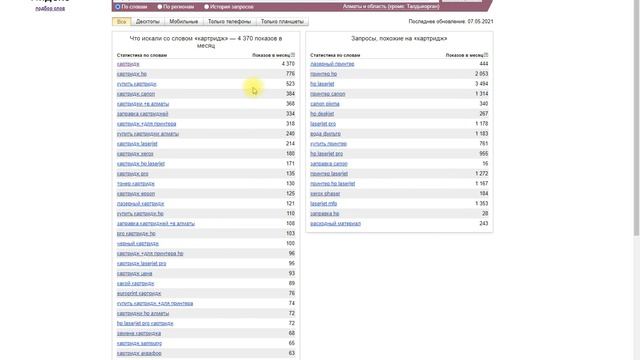The width and height of the screenshot is (640, 360).
Task: Open the 'заправка картриджей +в алматы' query link
Action: (156, 224)
